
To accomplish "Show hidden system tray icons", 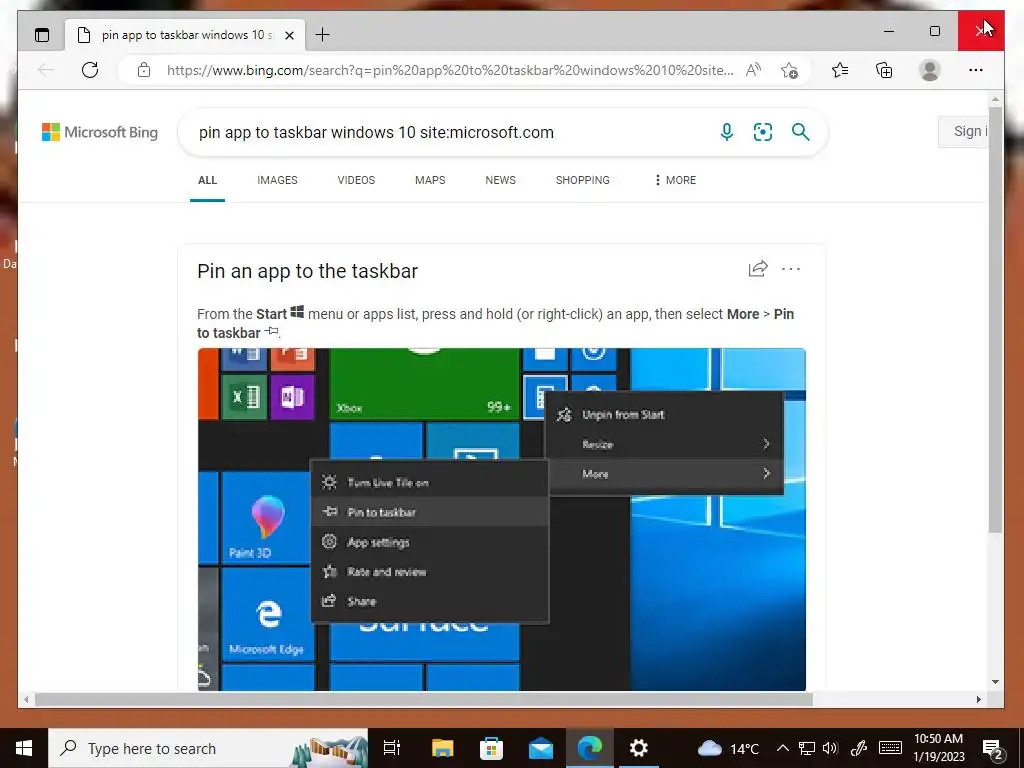I will click(783, 748).
